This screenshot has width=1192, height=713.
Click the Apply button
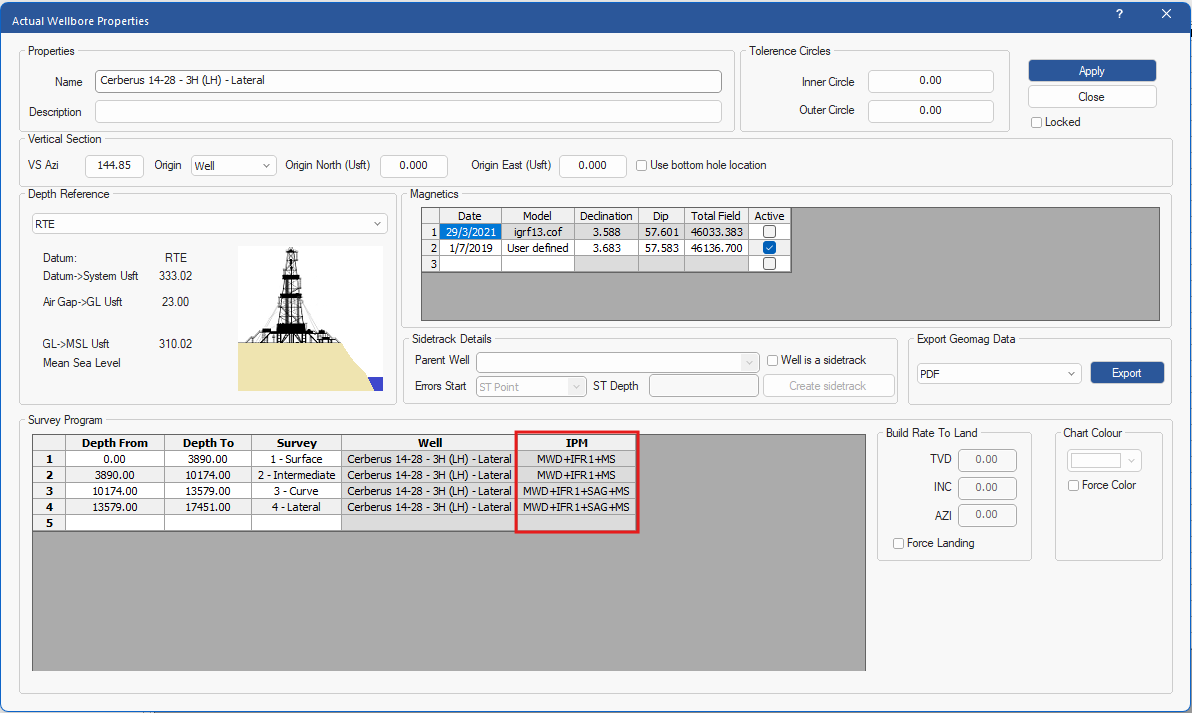1091,71
